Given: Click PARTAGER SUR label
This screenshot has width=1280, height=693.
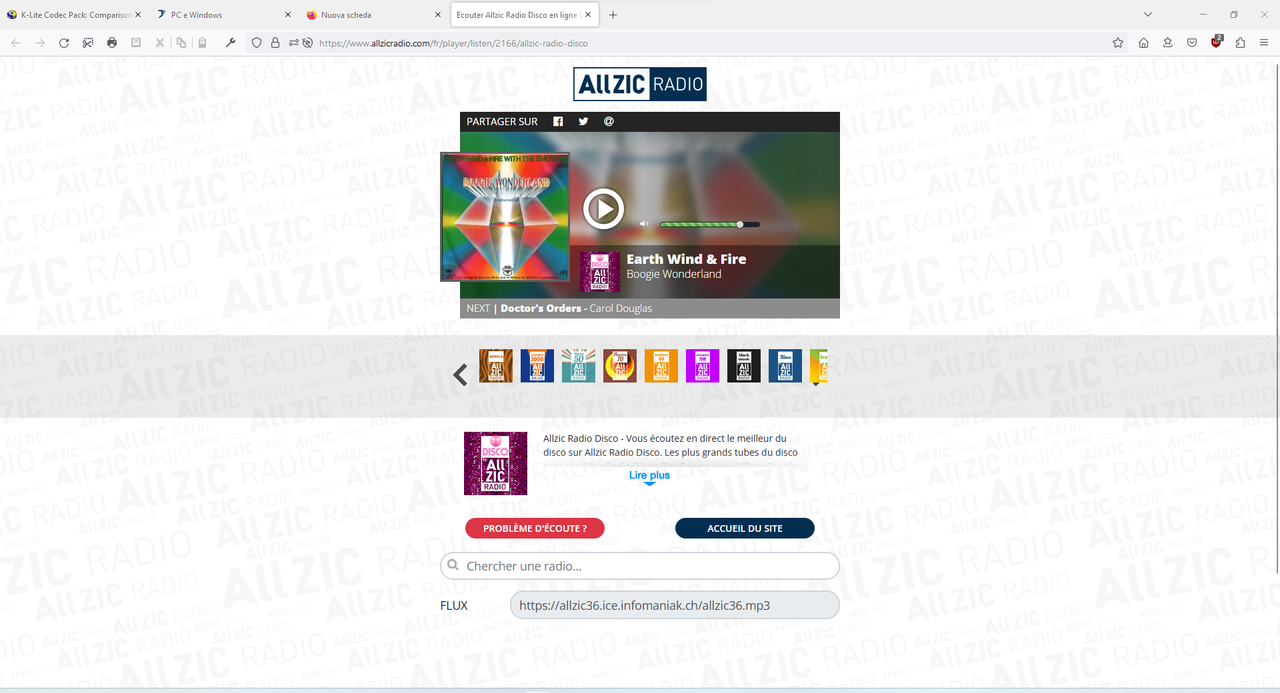Looking at the screenshot, I should pos(502,122).
